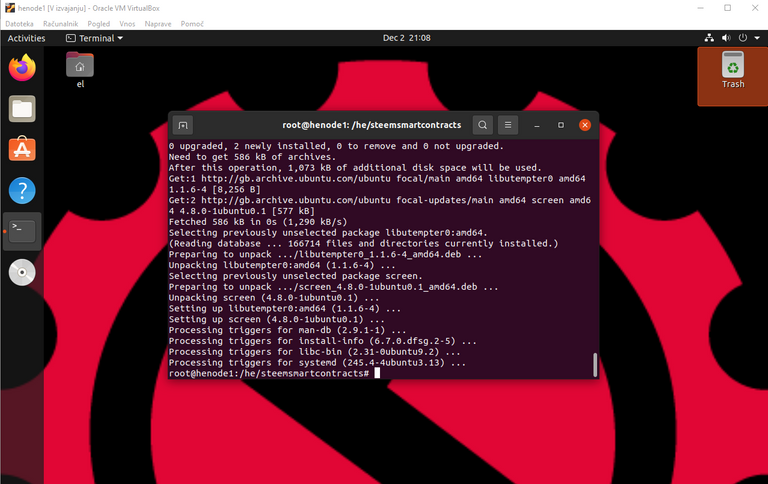The height and width of the screenshot is (484, 768).
Task: Expand the system menu arrow in top bar
Action: pyautogui.click(x=757, y=38)
